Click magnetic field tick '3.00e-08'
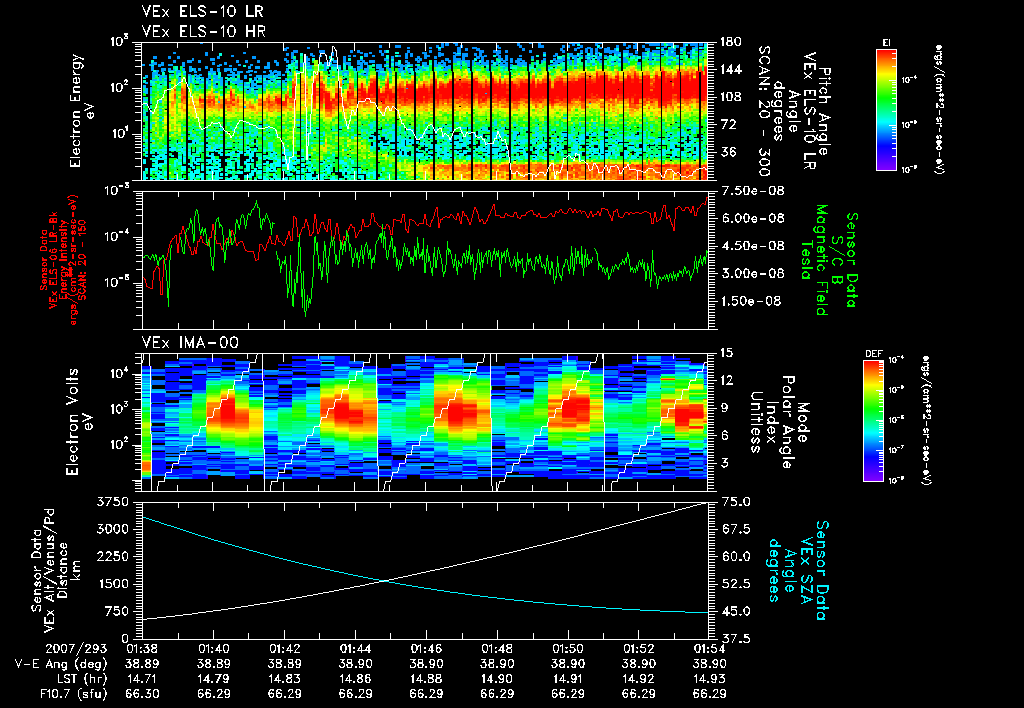Viewport: 1024px width, 708px height. [x=752, y=273]
